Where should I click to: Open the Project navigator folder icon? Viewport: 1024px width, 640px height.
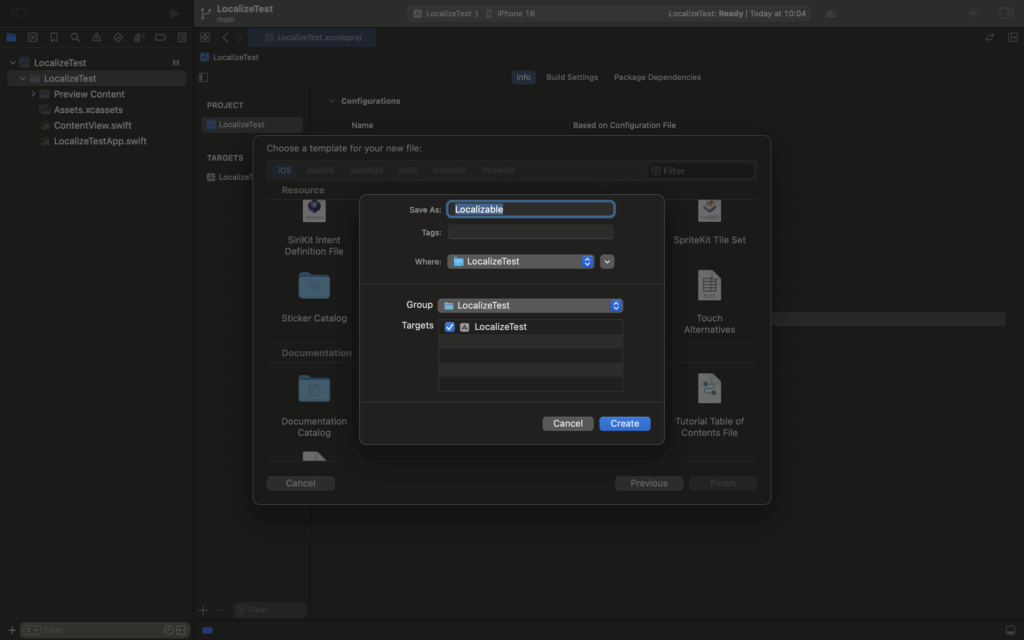coord(11,37)
